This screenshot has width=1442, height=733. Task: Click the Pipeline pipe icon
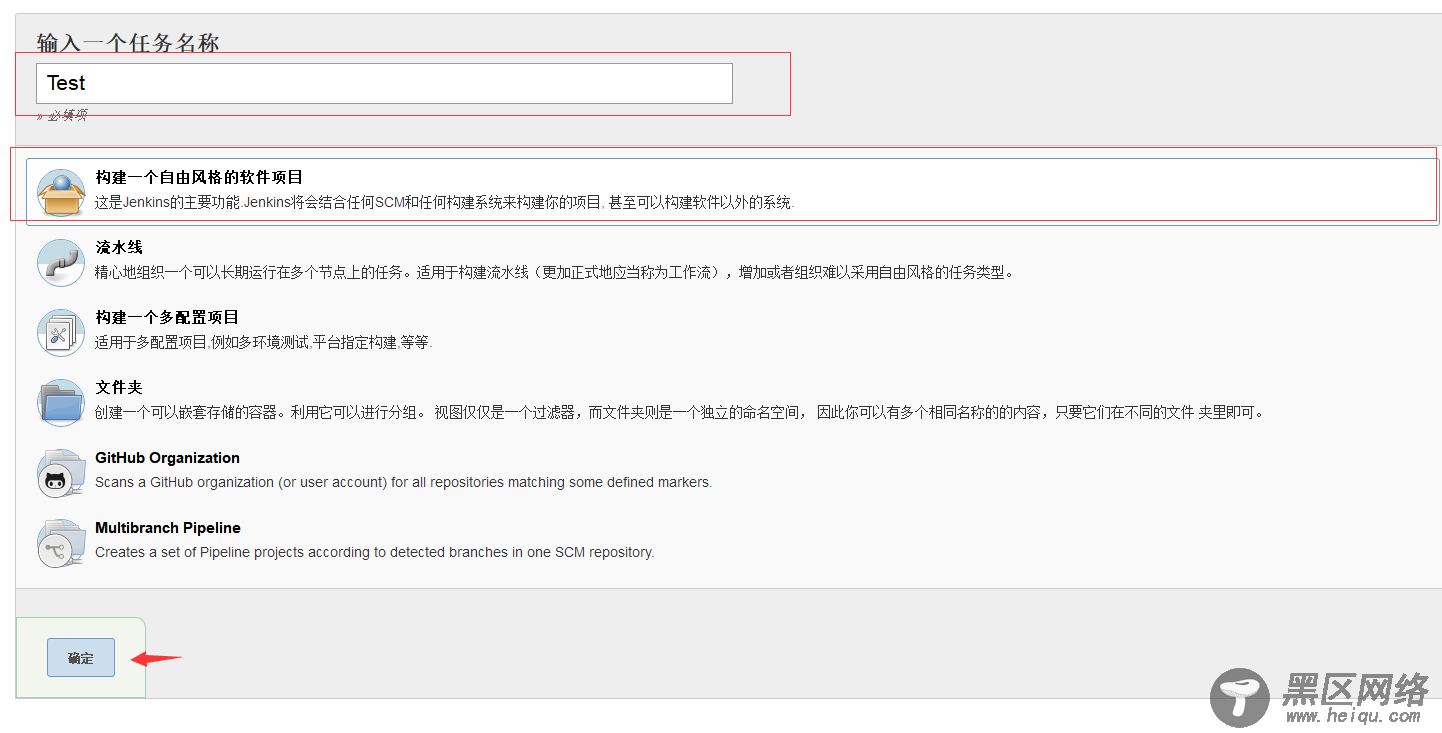coord(61,262)
